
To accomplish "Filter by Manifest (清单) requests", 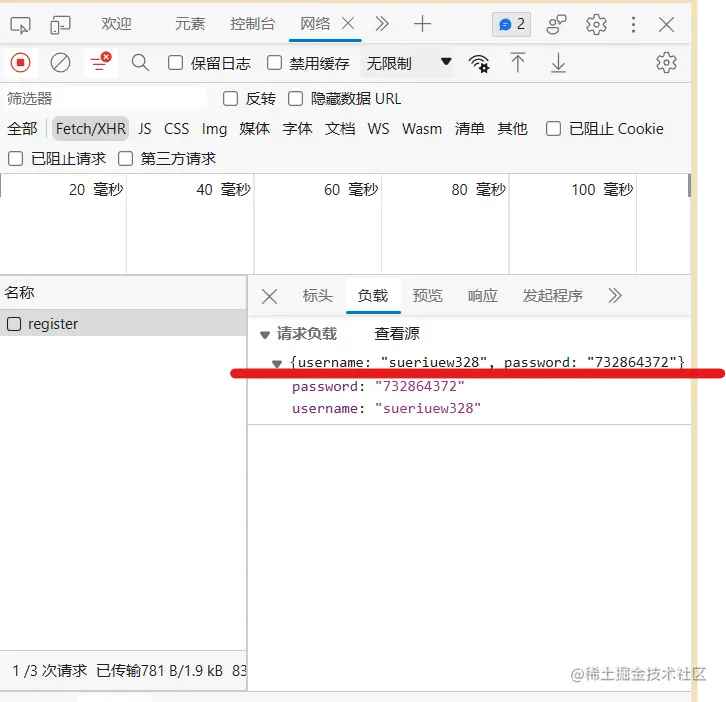I will (x=469, y=129).
